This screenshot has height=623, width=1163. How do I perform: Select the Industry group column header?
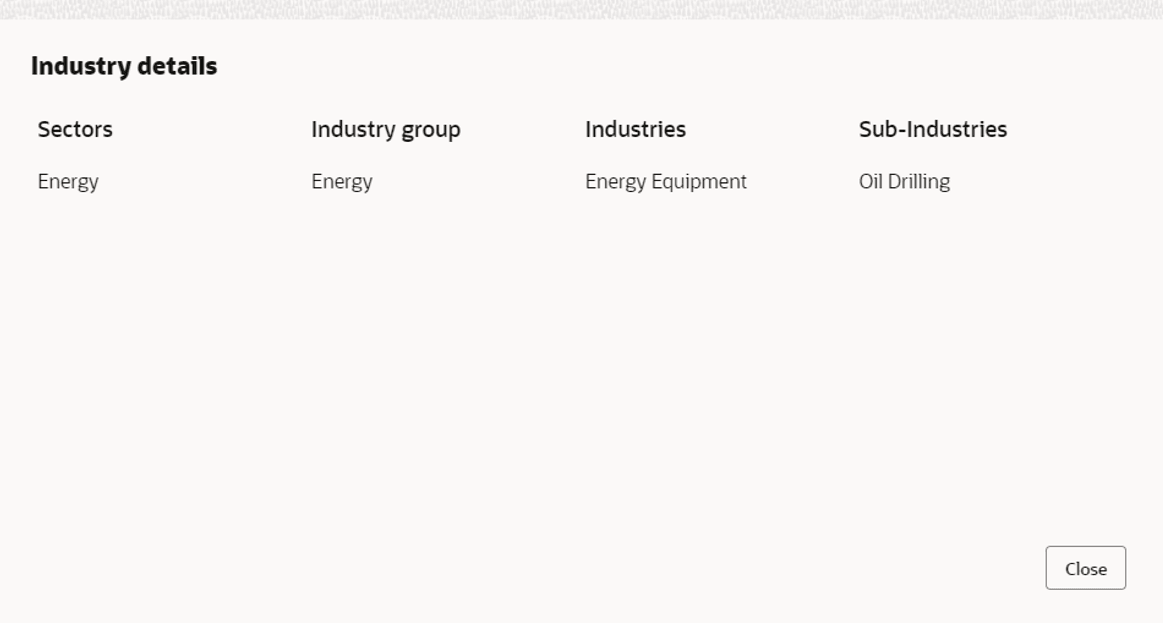(x=385, y=129)
